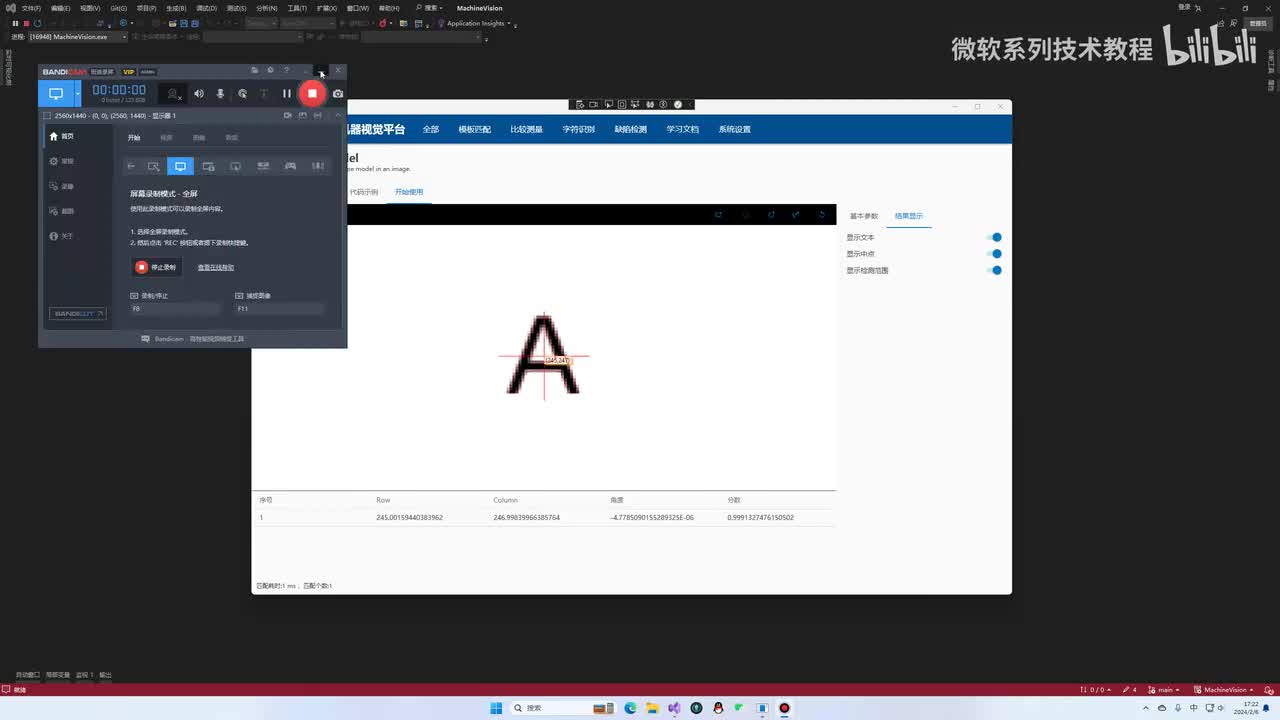The image size is (1280, 720).
Task: Open 全部 in MachineVision navigation
Action: pyautogui.click(x=431, y=129)
